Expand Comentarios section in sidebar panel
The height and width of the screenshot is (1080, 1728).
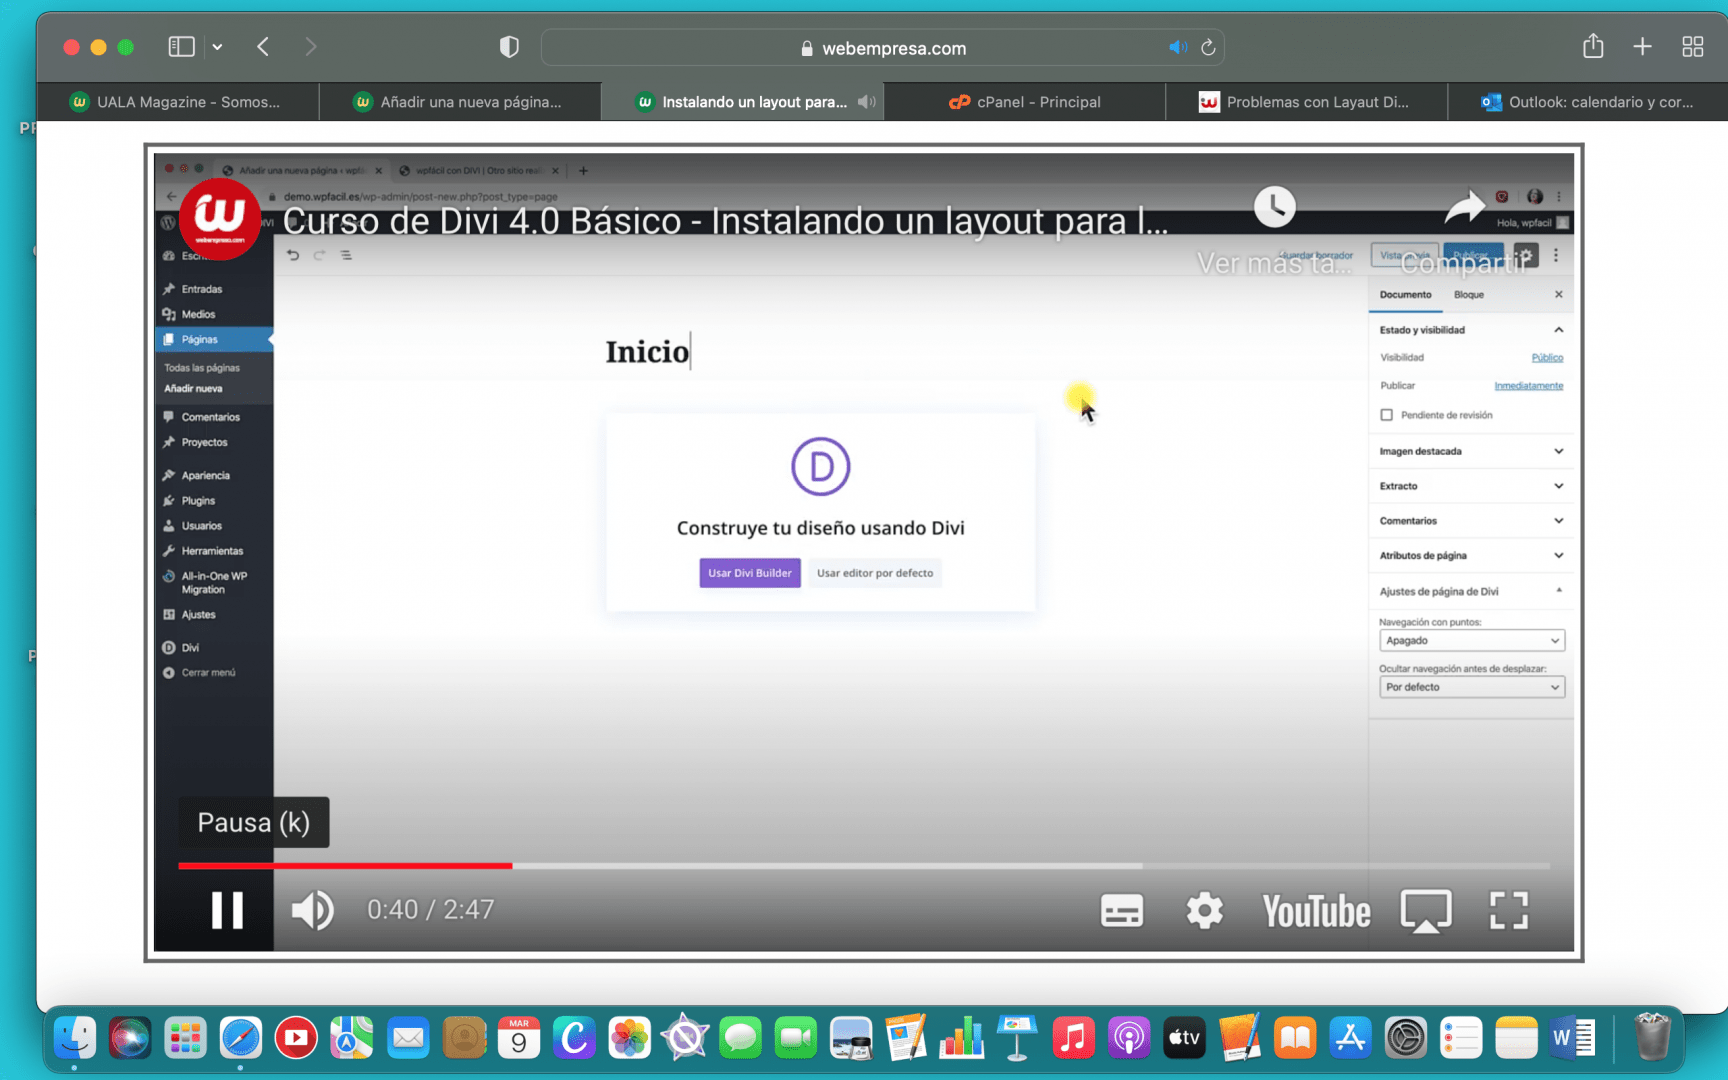click(1470, 521)
